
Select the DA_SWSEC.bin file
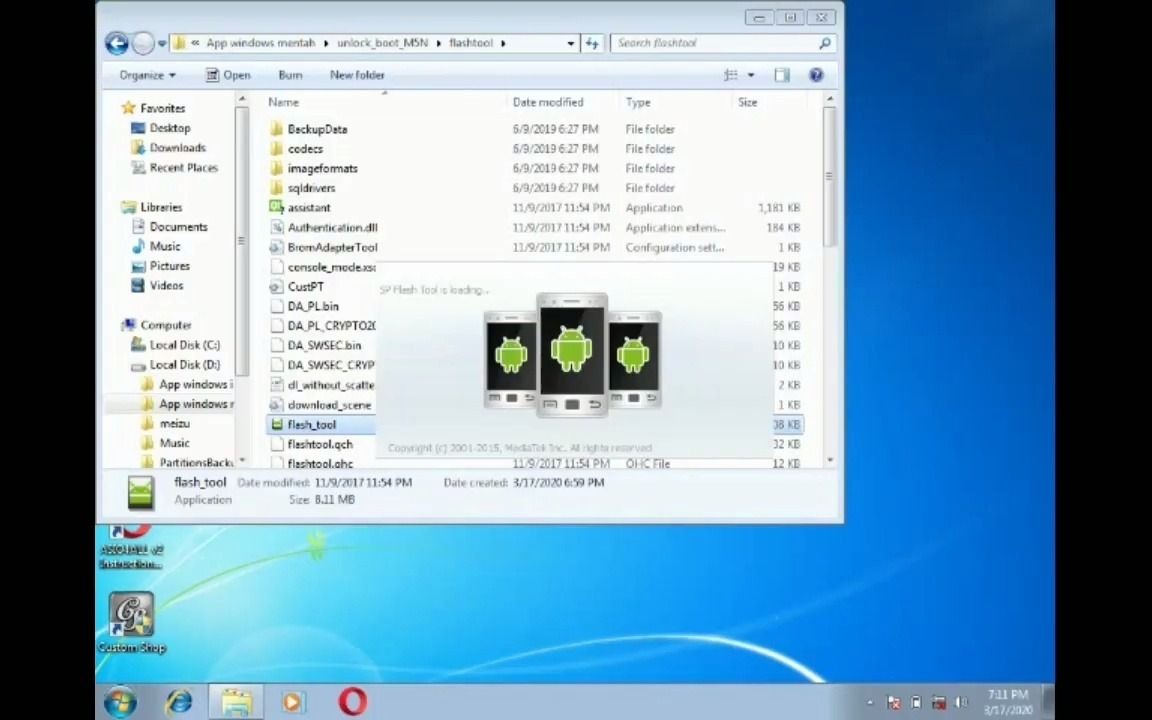tap(324, 345)
